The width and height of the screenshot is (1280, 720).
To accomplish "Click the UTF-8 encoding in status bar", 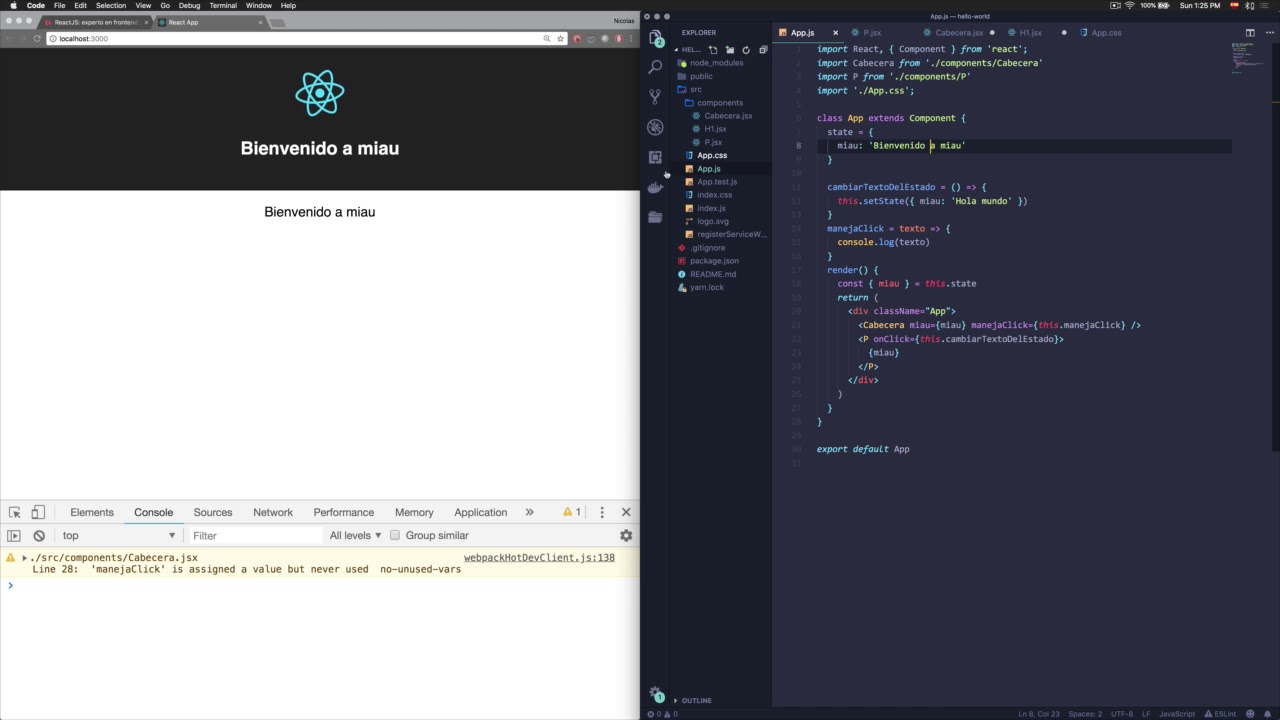I will (1121, 714).
